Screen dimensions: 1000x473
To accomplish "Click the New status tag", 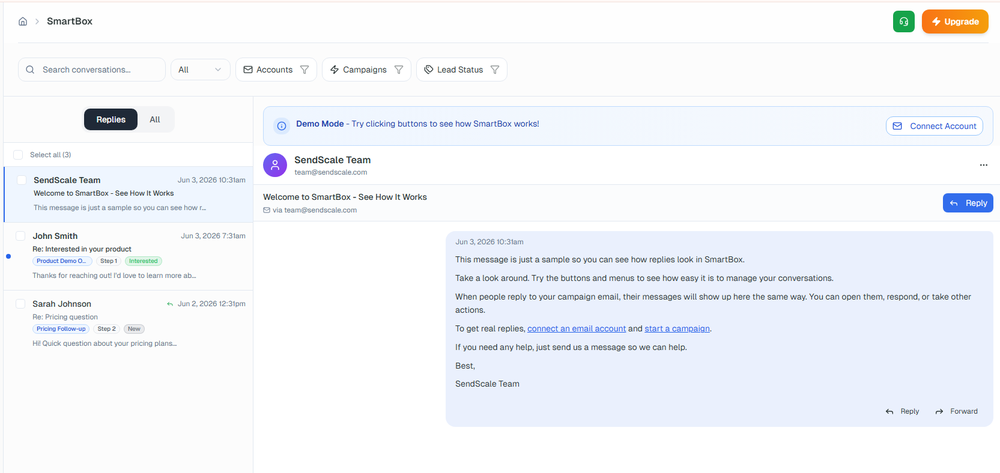I will click(x=134, y=329).
